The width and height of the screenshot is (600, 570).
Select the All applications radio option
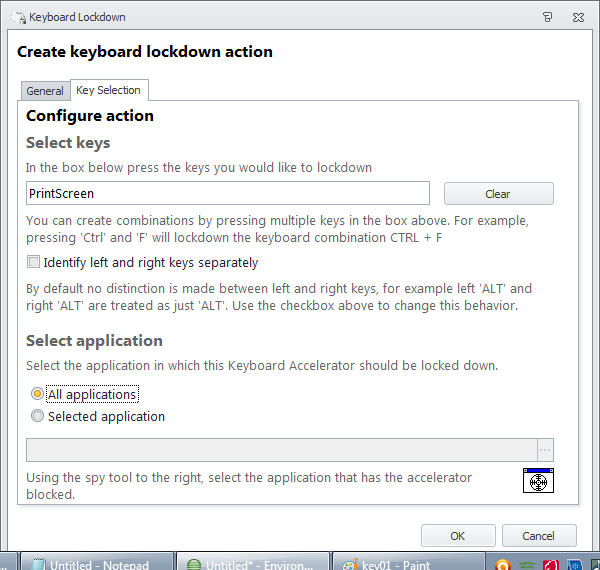38,394
